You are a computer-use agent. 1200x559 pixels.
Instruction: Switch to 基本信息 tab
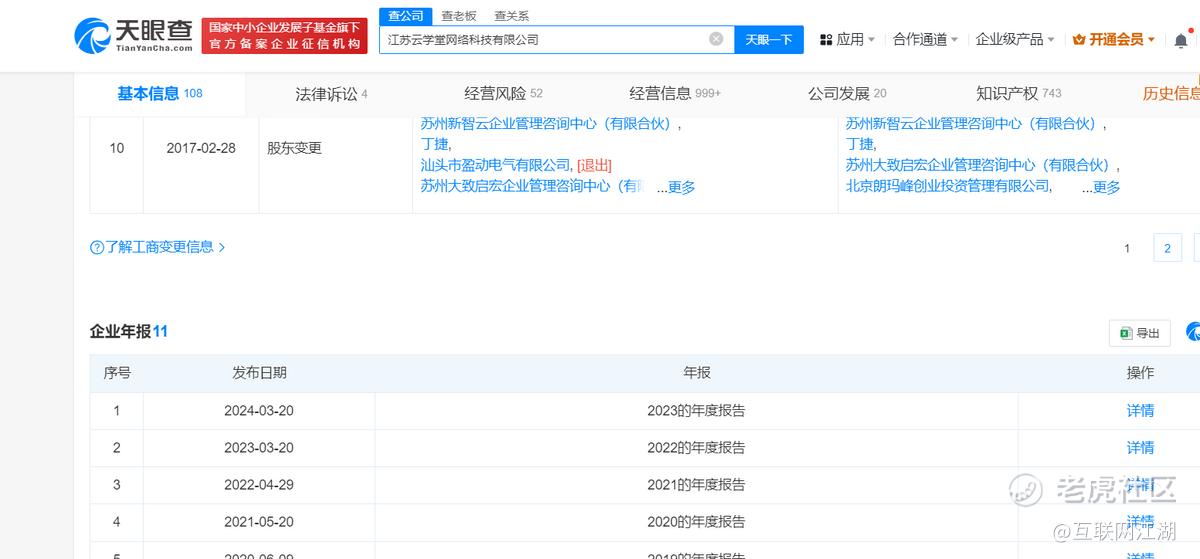click(x=160, y=93)
